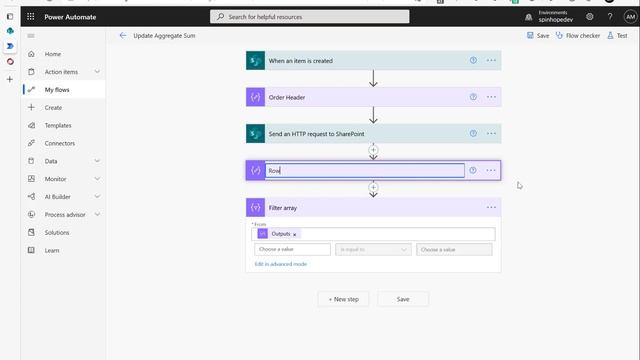Open more options for Order Header
This screenshot has width=640, height=360.
pyautogui.click(x=491, y=97)
